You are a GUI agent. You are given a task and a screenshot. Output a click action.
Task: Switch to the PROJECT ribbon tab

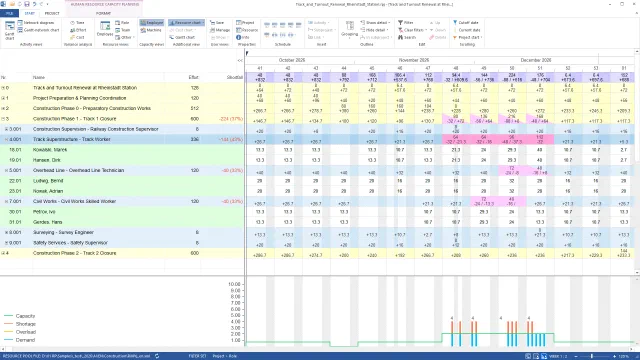coord(52,13)
